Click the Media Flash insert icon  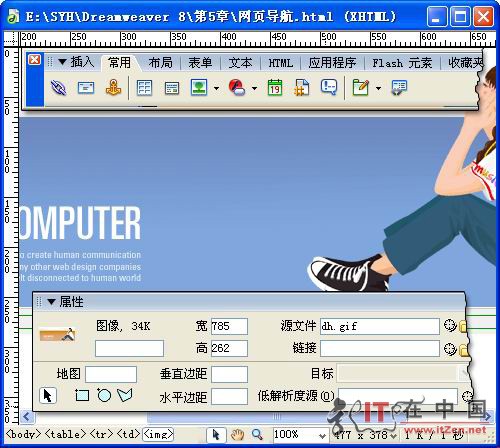[x=237, y=88]
